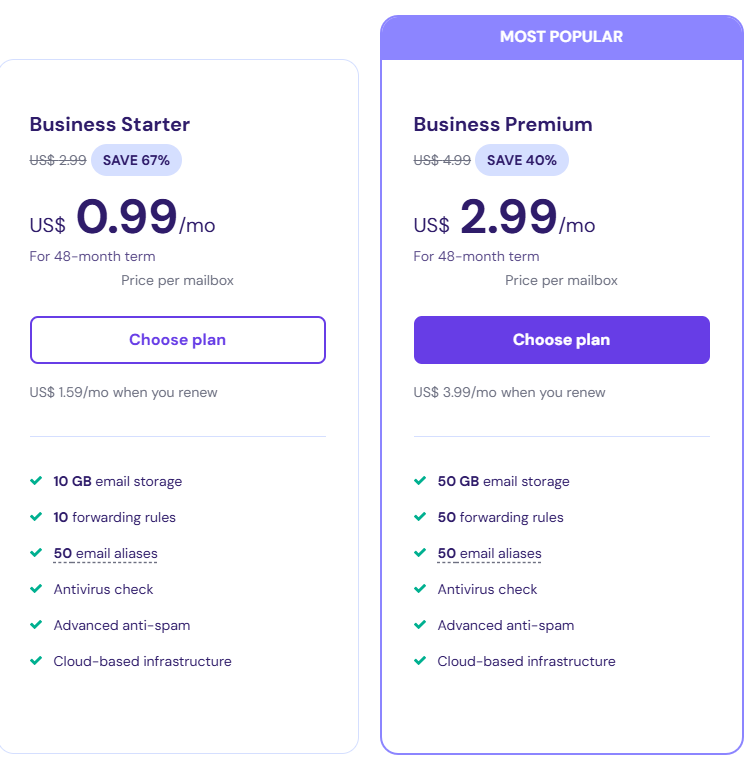Click the MOST POPULAR banner

[x=561, y=37]
